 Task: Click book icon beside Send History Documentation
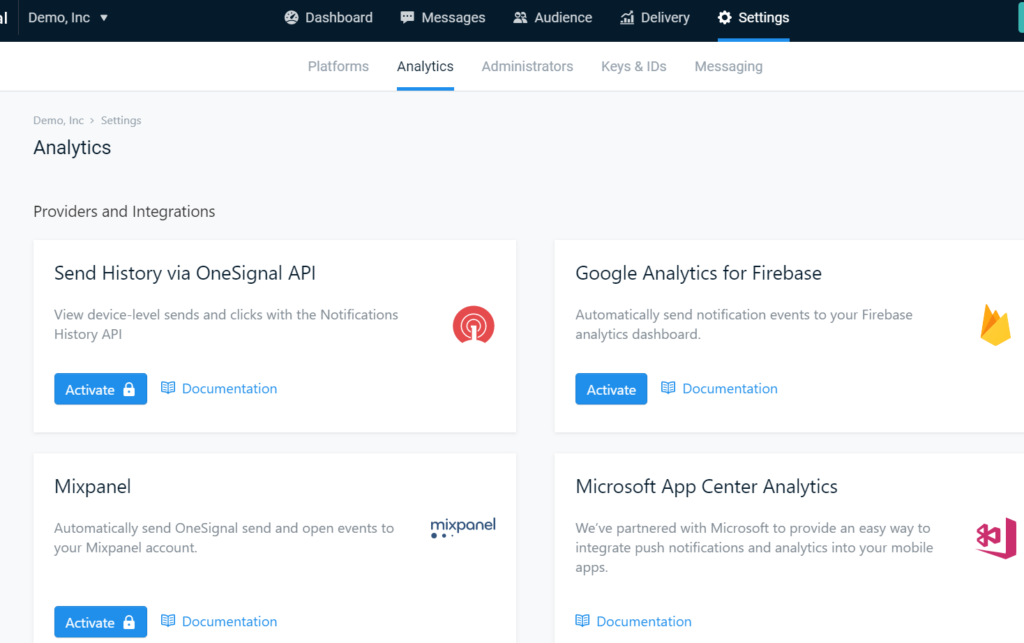tap(168, 388)
